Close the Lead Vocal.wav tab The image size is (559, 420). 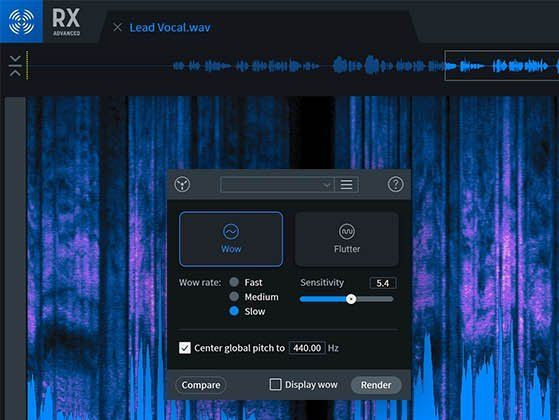(117, 27)
